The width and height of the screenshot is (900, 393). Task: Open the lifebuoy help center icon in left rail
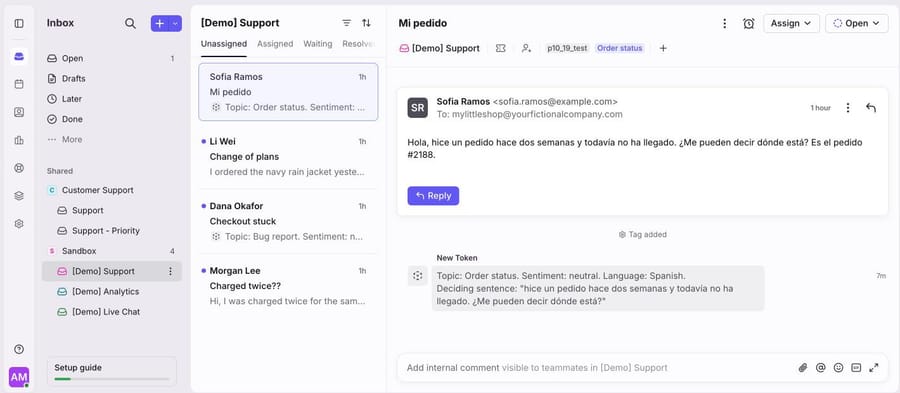coord(19,168)
